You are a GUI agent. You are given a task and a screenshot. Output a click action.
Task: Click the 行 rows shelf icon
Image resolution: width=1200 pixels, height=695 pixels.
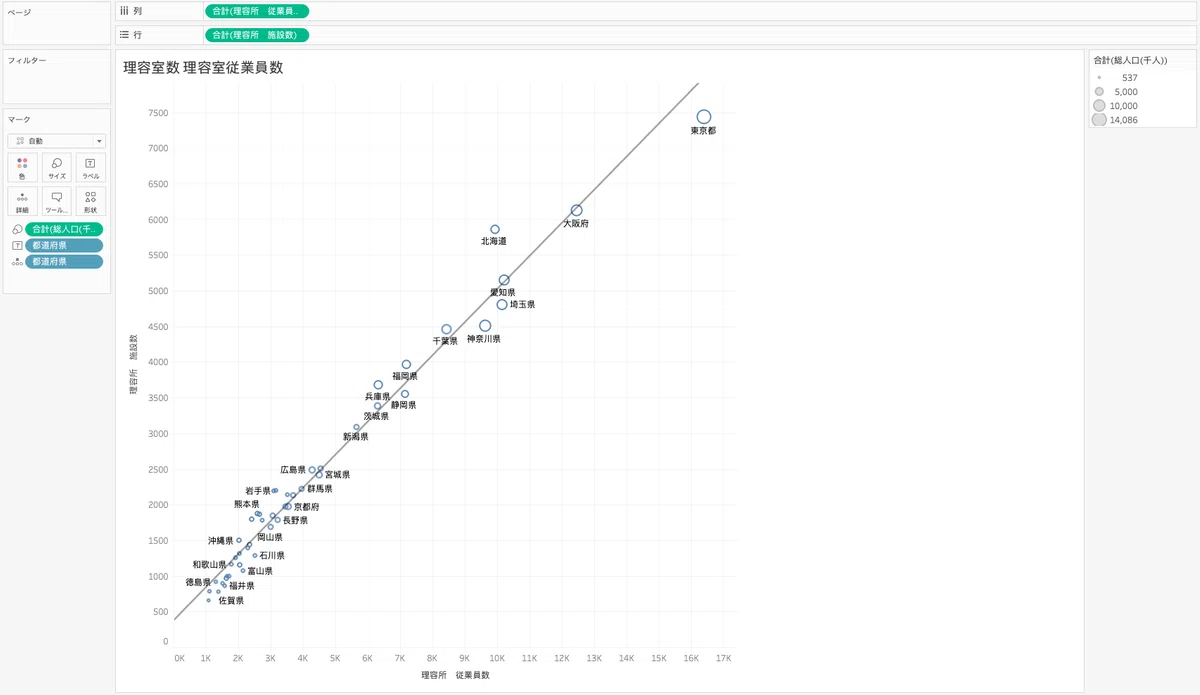[x=124, y=34]
